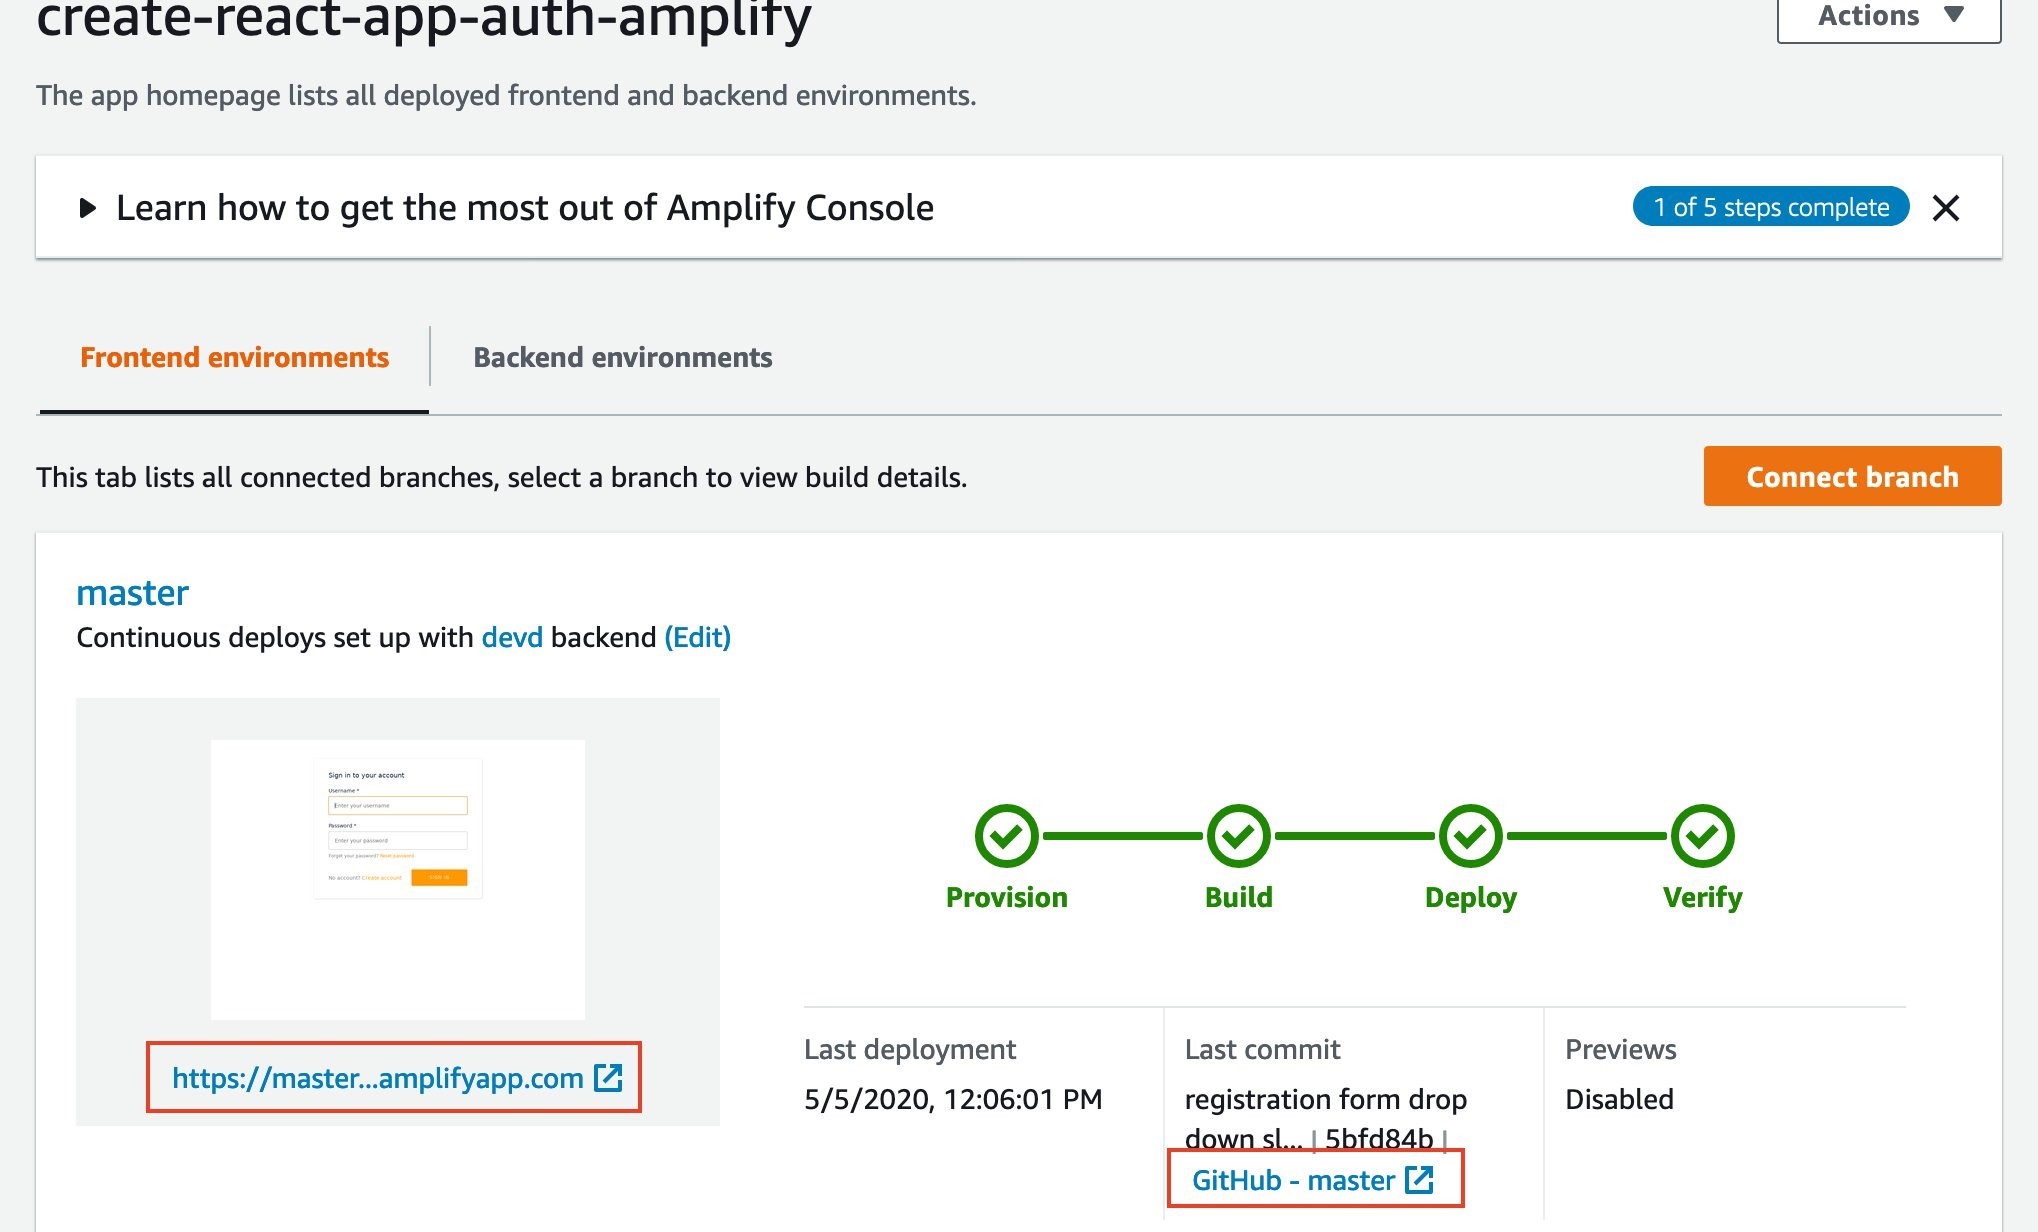Switch to the Frontend environments tab
The image size is (2038, 1232).
234,357
